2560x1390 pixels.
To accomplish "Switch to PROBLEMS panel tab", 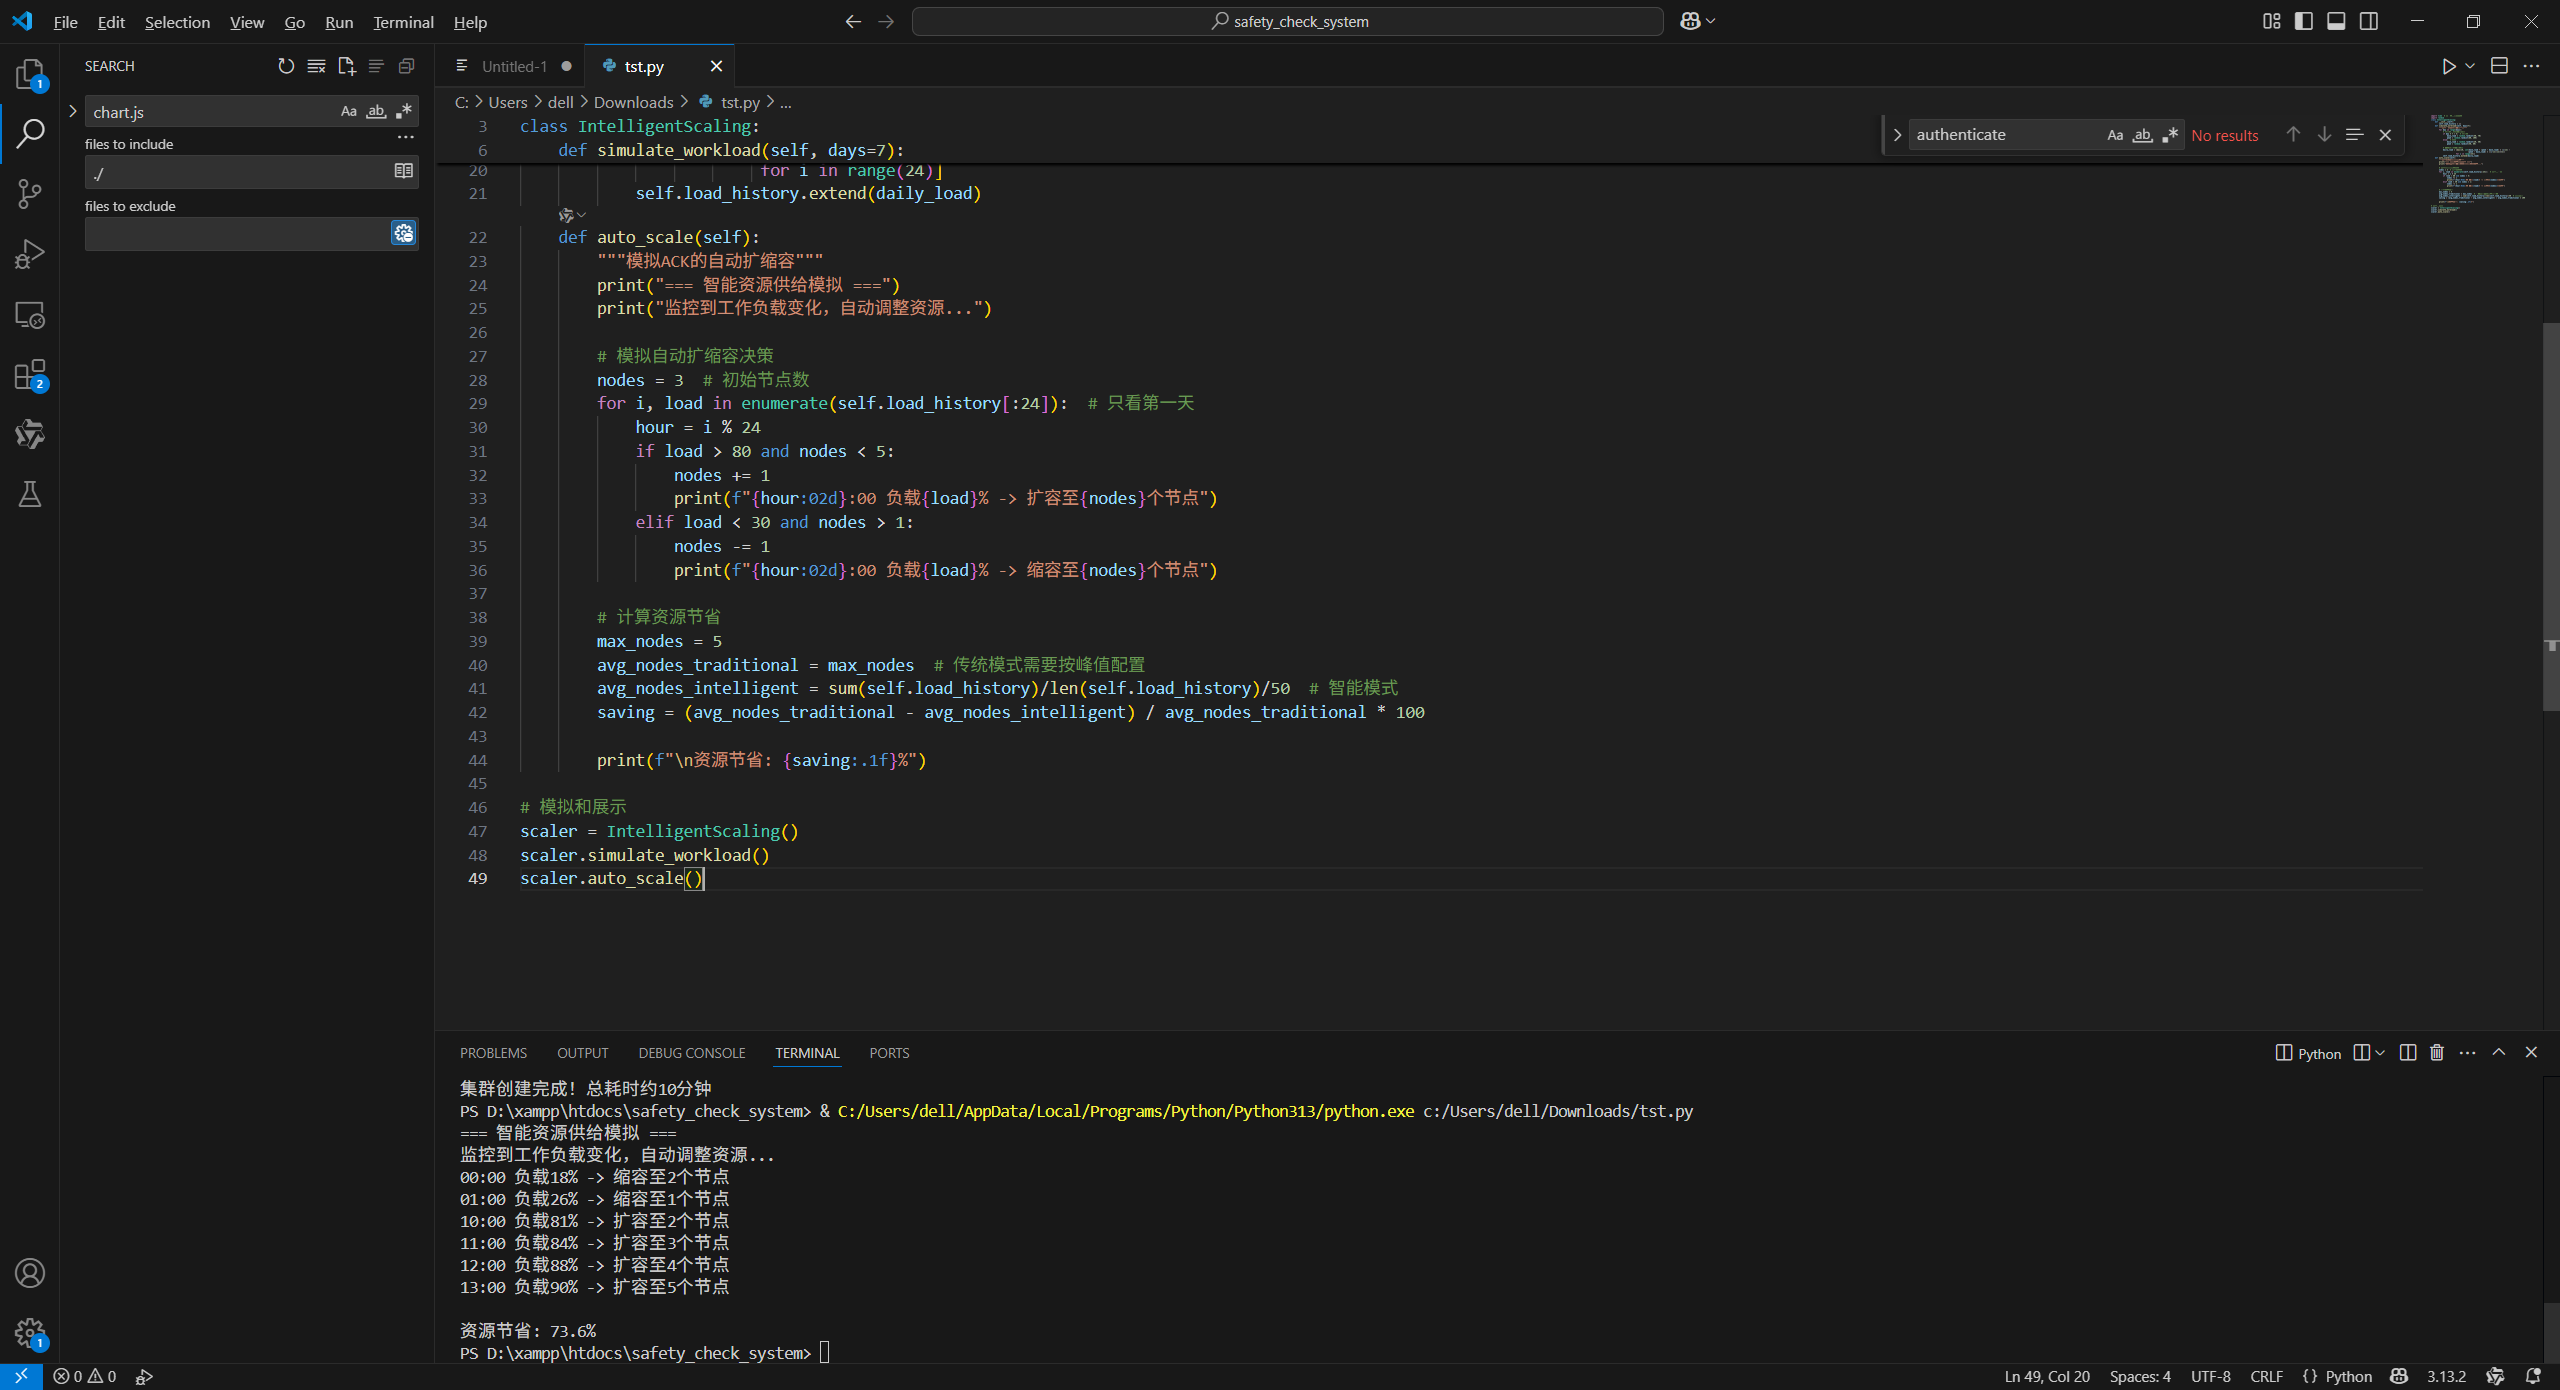I will click(x=493, y=1053).
